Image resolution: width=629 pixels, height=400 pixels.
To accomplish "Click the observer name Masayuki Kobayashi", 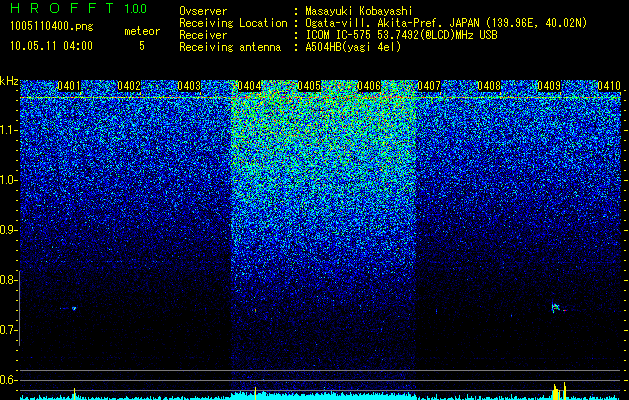I will point(359,11).
